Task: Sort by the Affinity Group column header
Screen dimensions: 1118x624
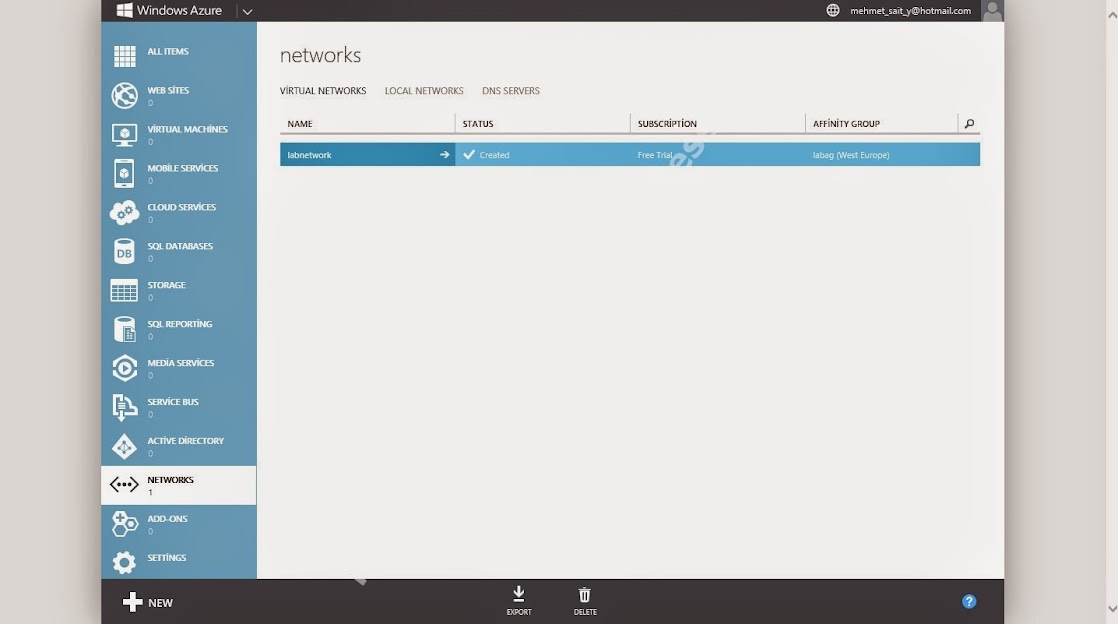Action: pyautogui.click(x=846, y=124)
